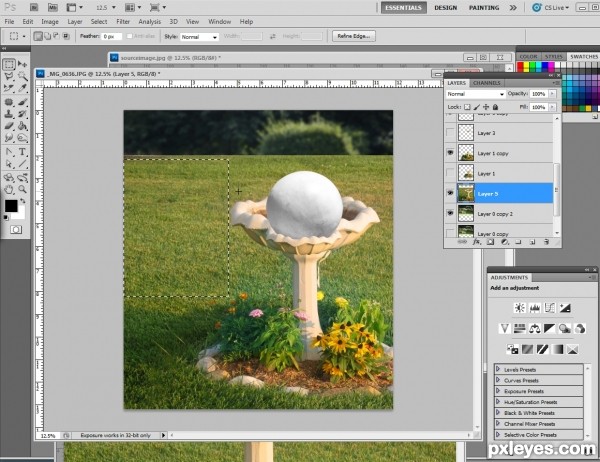
Task: Open the Select menu
Action: [x=99, y=22]
